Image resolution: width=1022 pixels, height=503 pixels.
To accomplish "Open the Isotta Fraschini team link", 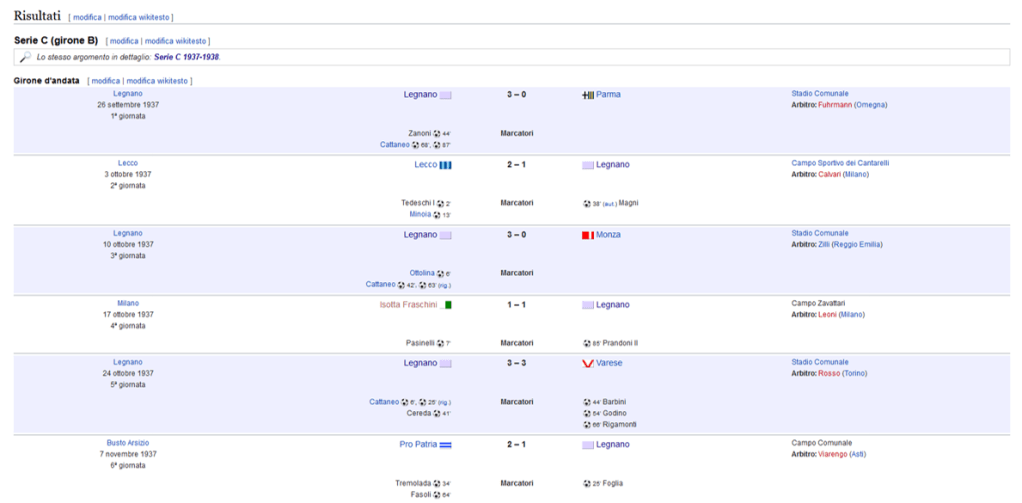I will click(408, 305).
